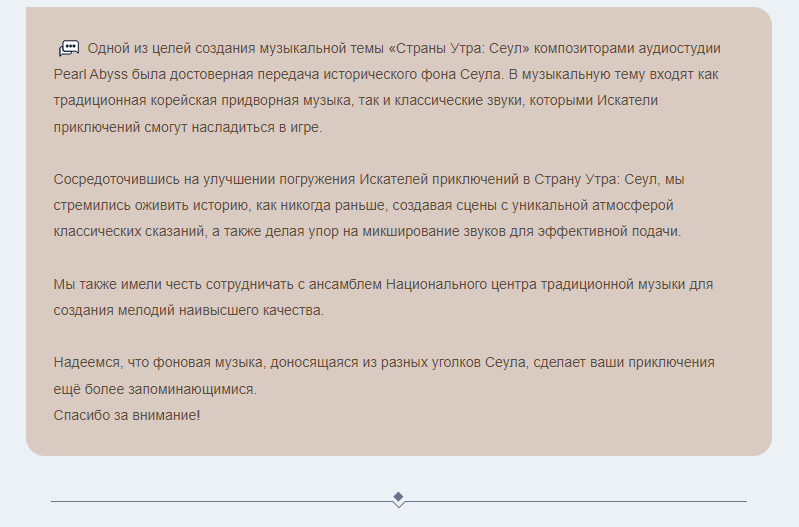Screen dimensions: 799x527
Task: Click the words "Pearl Abyss"
Action: (x=91, y=74)
